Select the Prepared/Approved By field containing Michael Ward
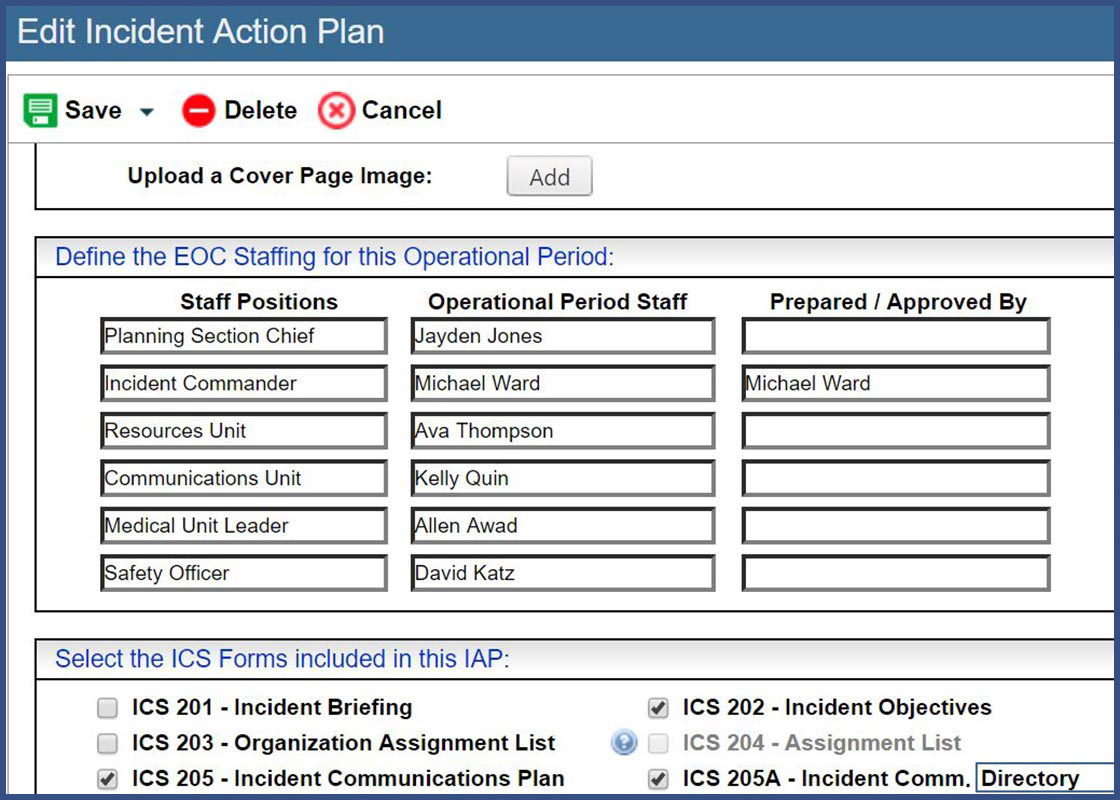1120x800 pixels. (895, 384)
